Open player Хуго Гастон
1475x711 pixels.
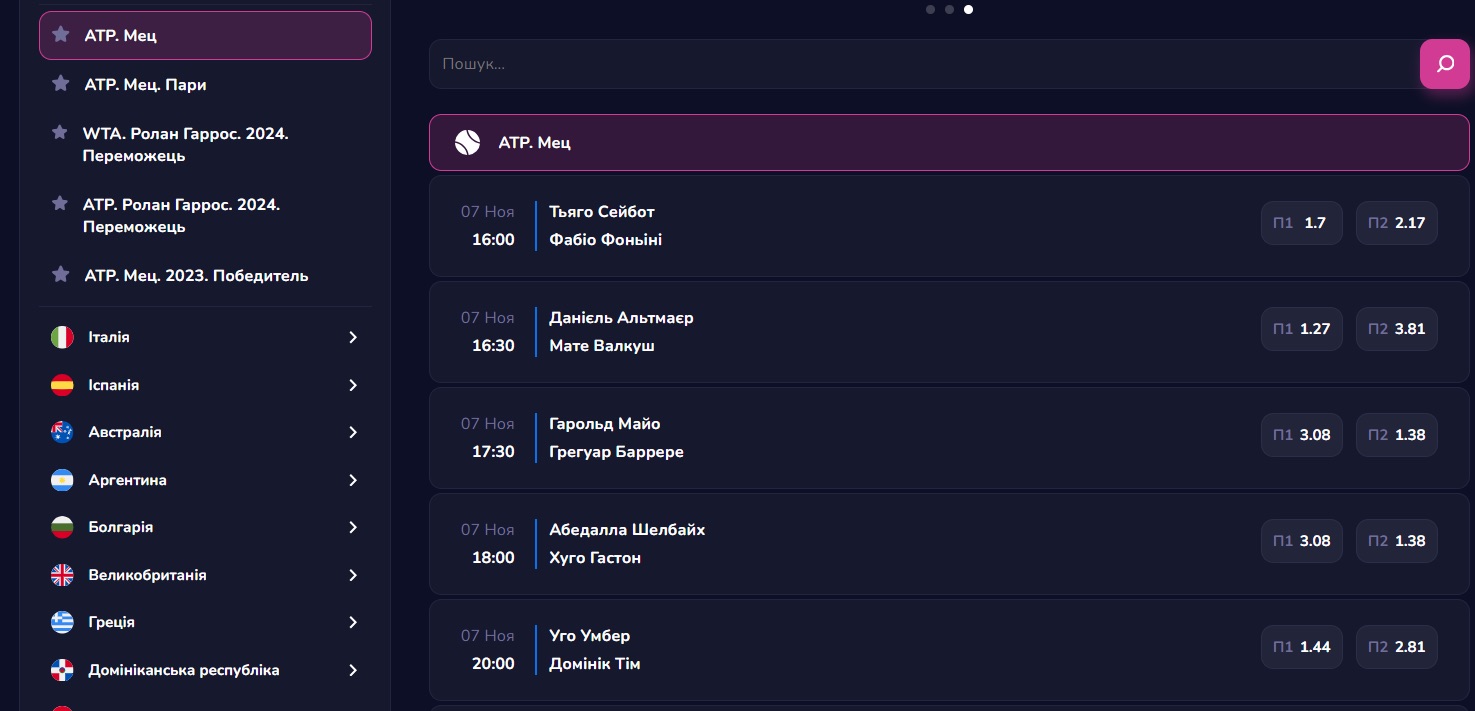tap(595, 558)
